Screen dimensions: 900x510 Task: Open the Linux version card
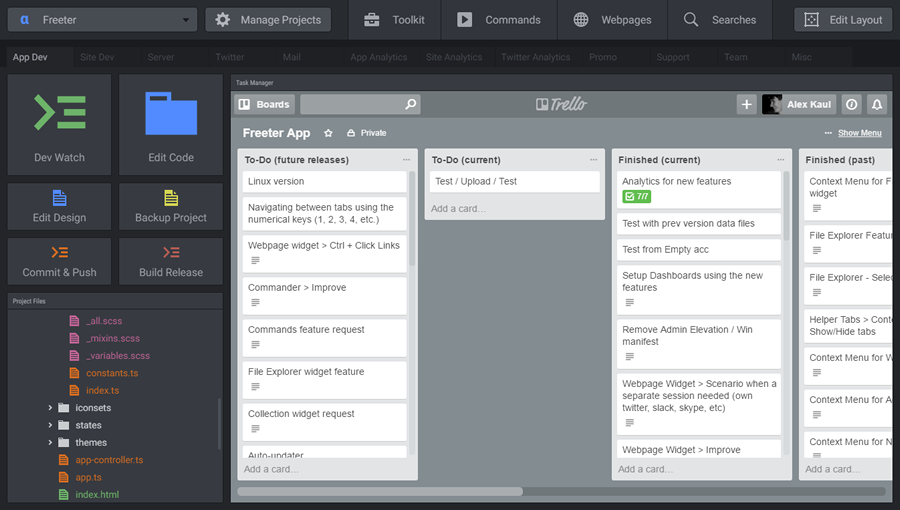click(324, 181)
